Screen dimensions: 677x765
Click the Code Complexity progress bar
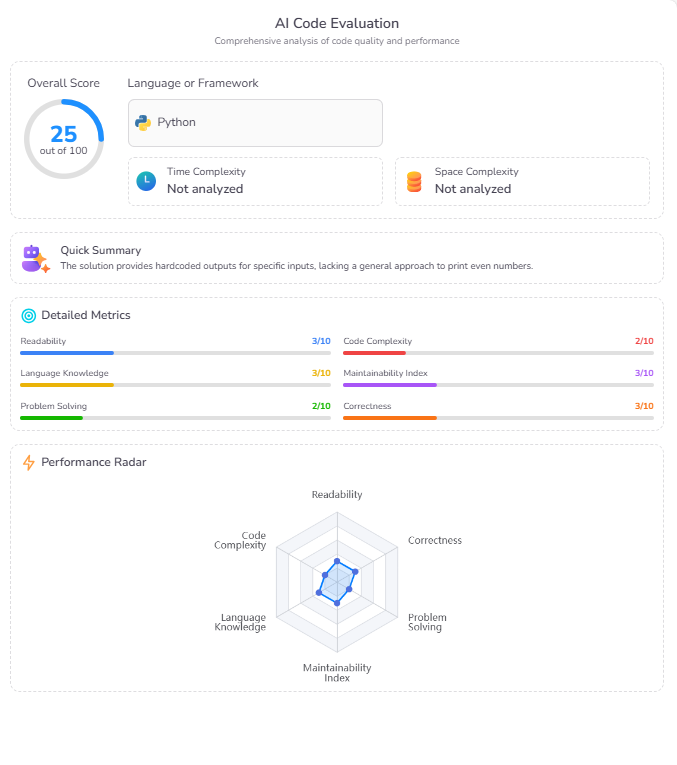498,353
